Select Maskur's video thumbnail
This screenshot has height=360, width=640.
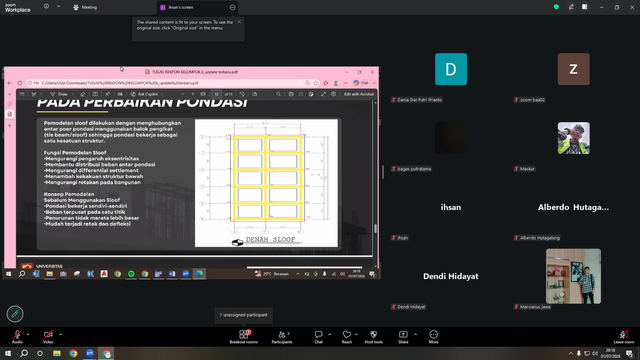(573, 138)
